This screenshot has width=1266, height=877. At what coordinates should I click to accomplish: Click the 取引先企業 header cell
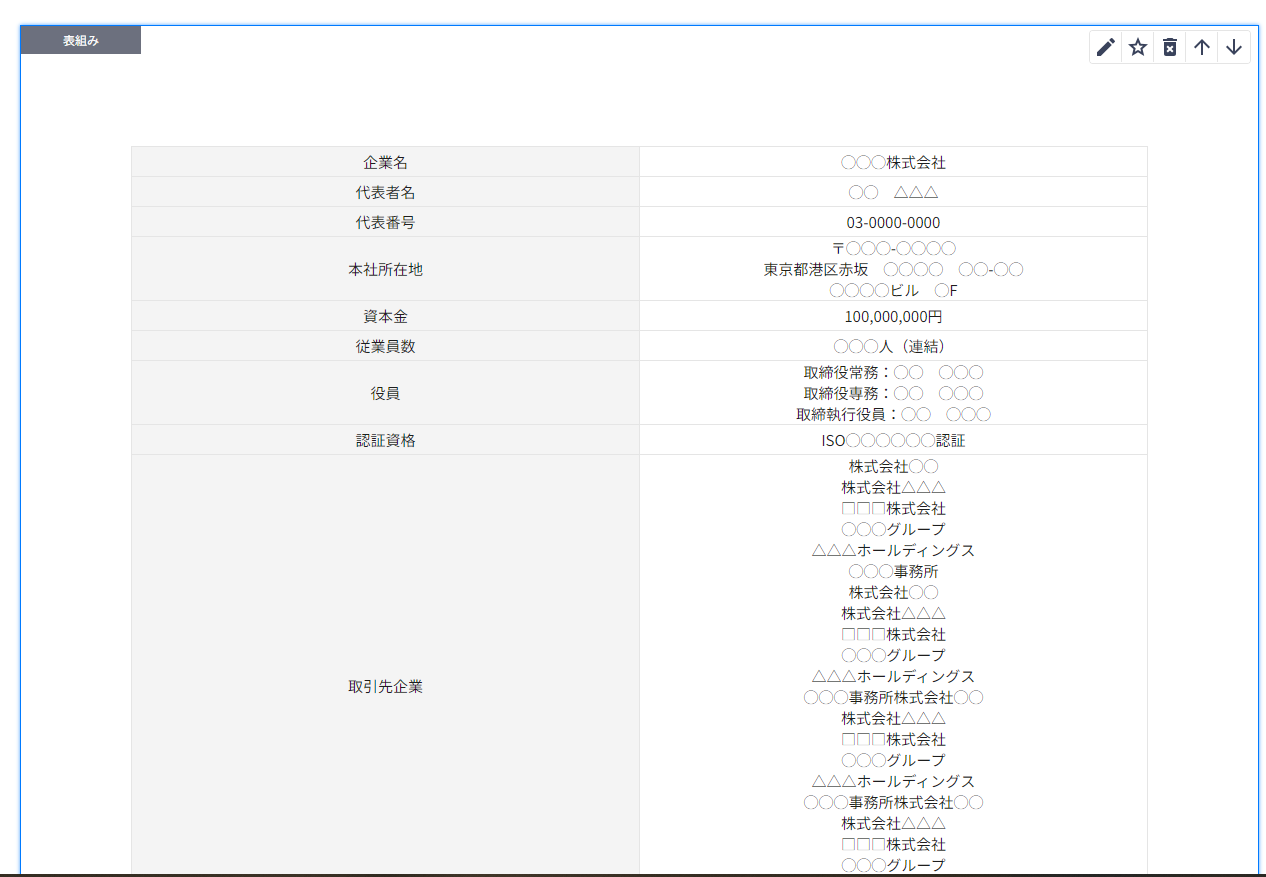(x=385, y=687)
